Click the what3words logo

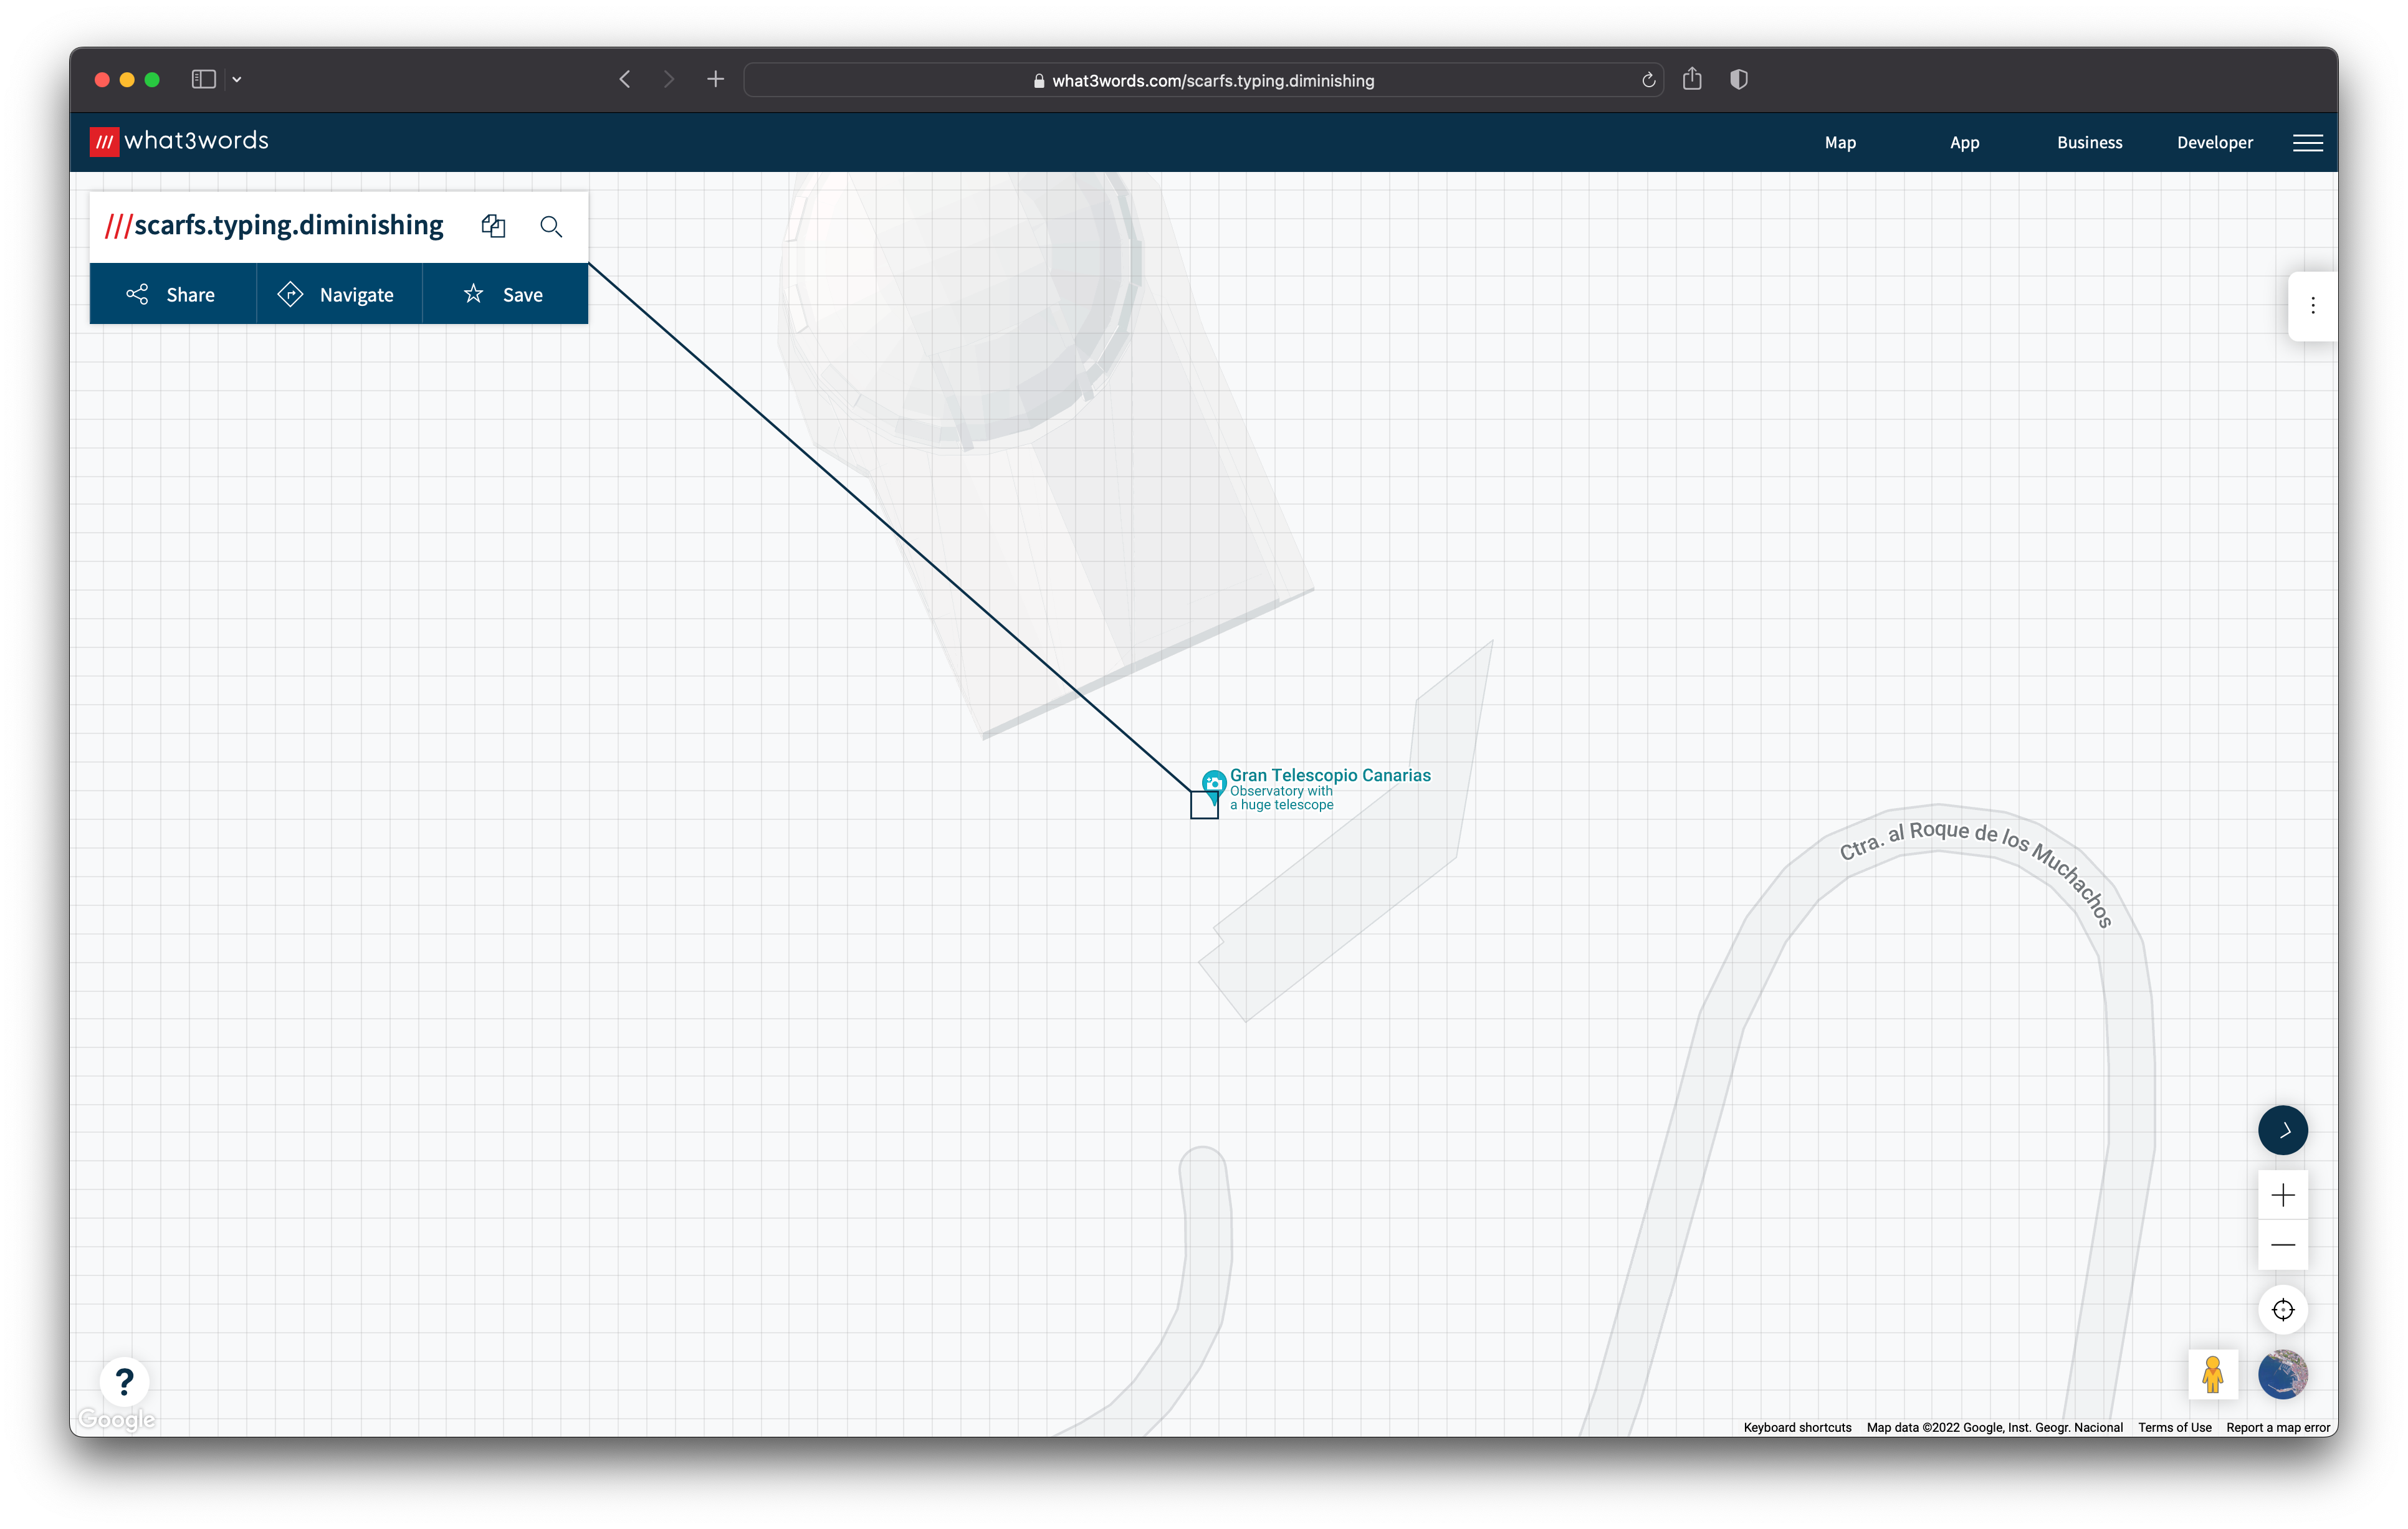pyautogui.click(x=180, y=141)
